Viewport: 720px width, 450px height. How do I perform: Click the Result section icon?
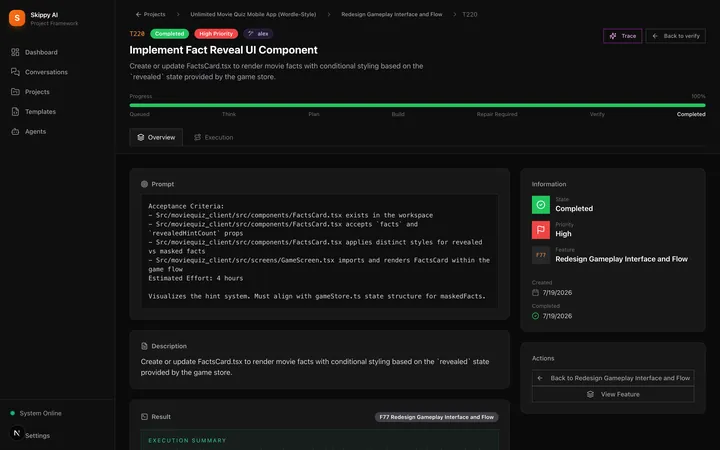pos(144,417)
